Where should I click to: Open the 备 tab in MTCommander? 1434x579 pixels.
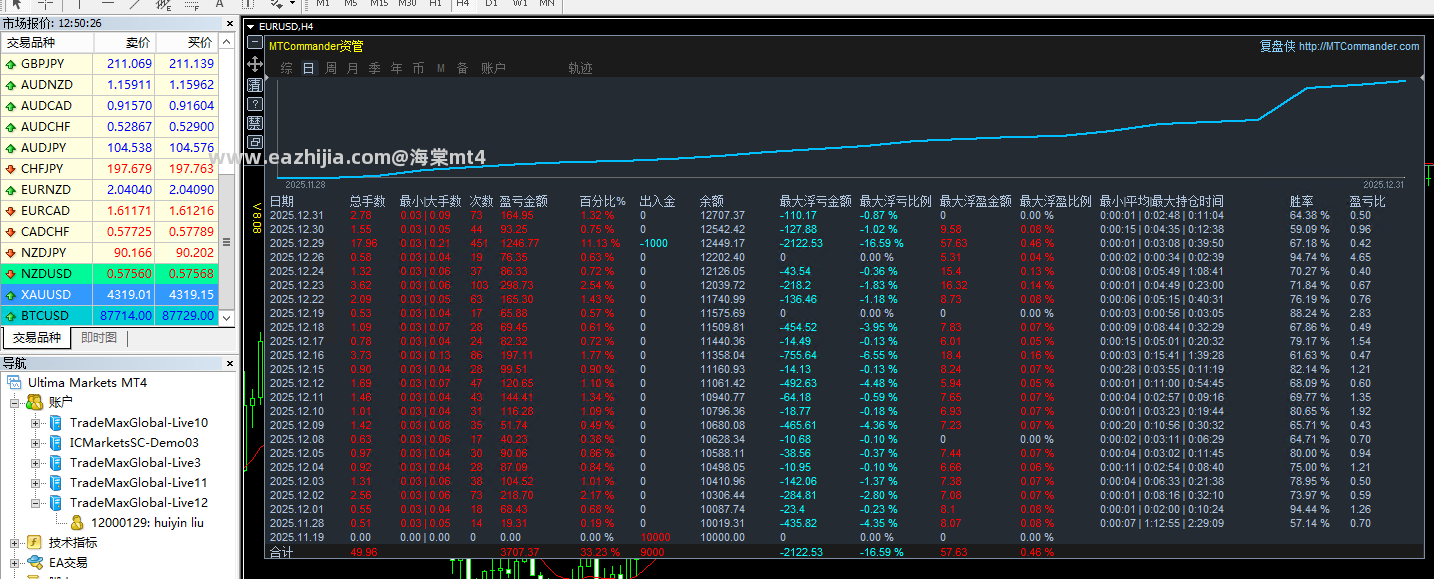[x=462, y=68]
